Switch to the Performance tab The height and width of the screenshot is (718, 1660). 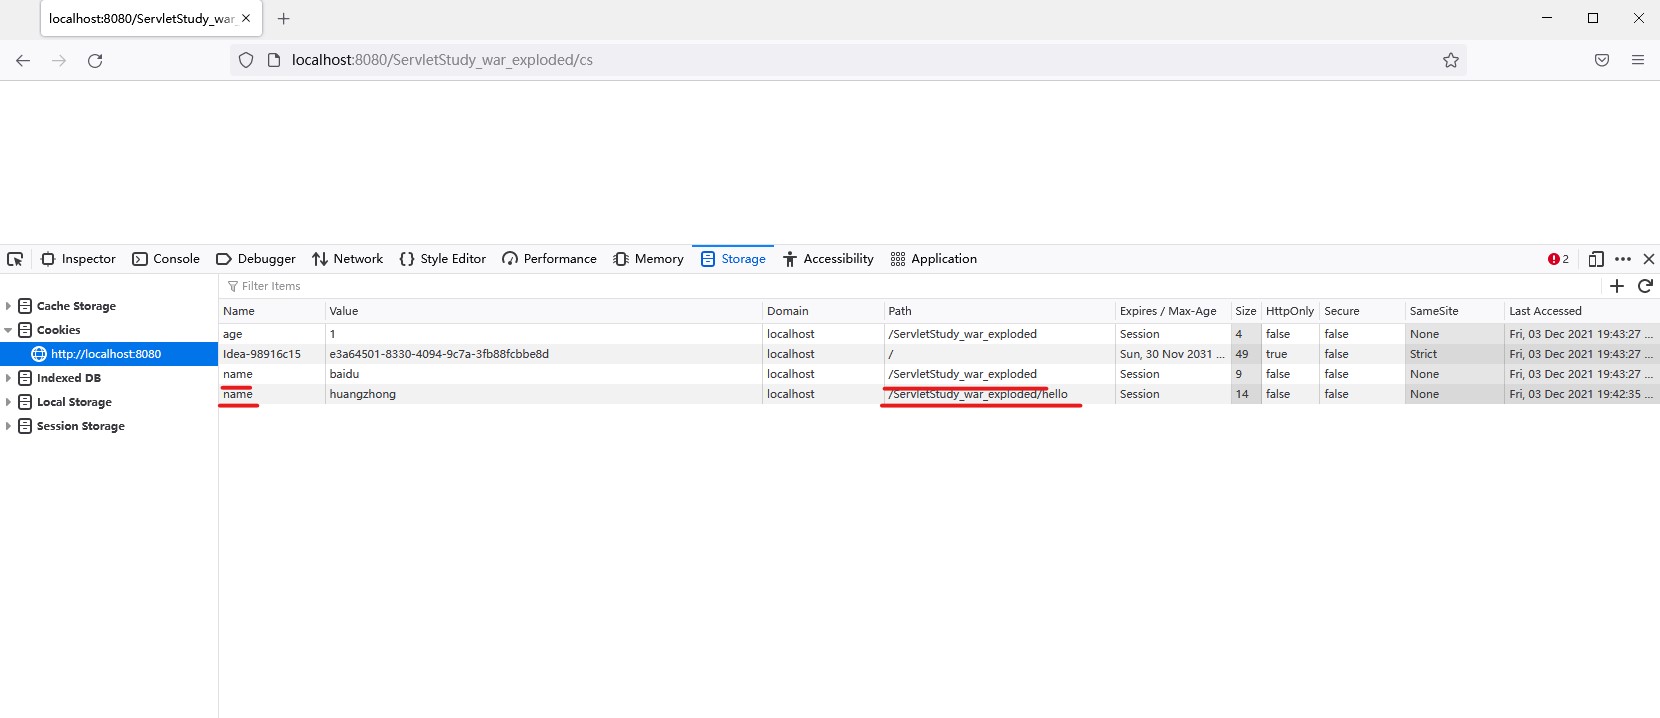click(549, 259)
